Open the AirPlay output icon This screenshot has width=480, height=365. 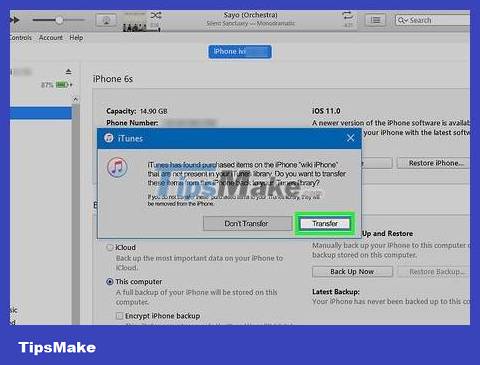pos(106,20)
